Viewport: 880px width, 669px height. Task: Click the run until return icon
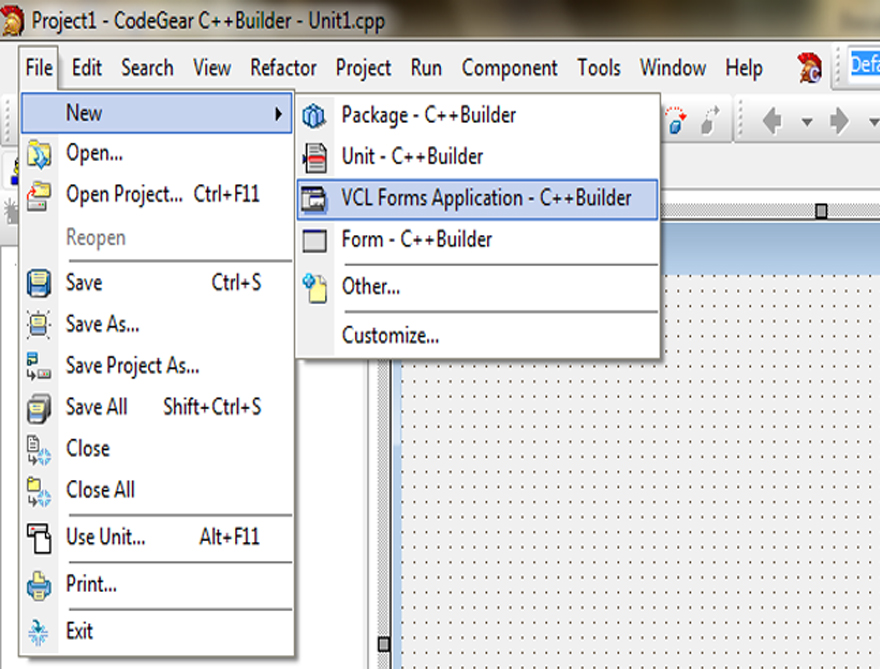pyautogui.click(x=710, y=121)
